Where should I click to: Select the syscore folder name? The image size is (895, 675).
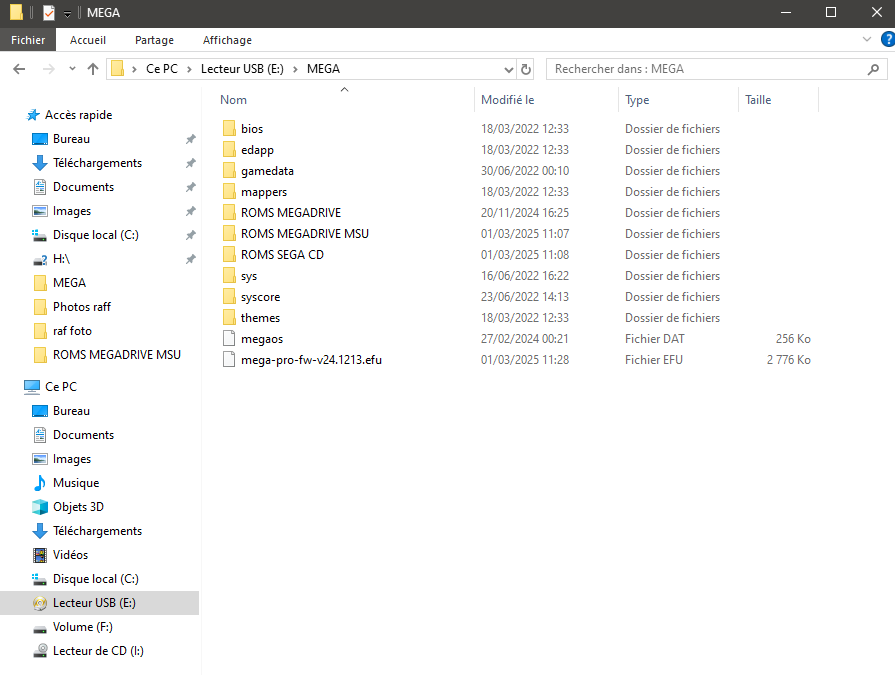260,297
